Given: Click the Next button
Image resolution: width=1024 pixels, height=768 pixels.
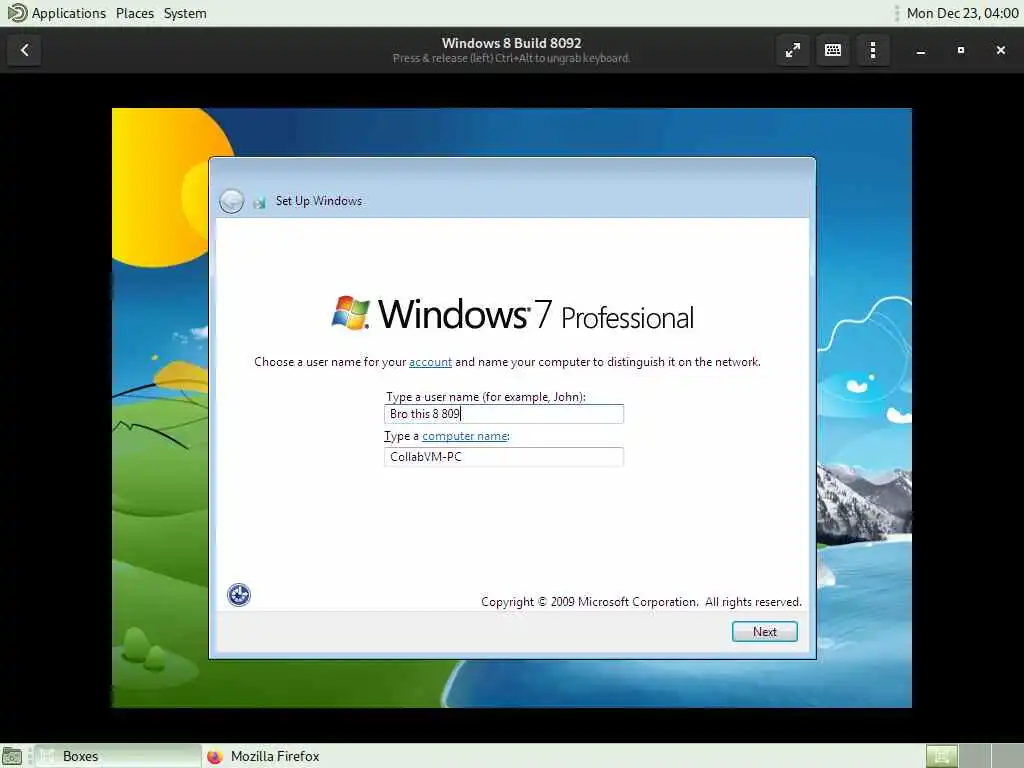Looking at the screenshot, I should [764, 632].
